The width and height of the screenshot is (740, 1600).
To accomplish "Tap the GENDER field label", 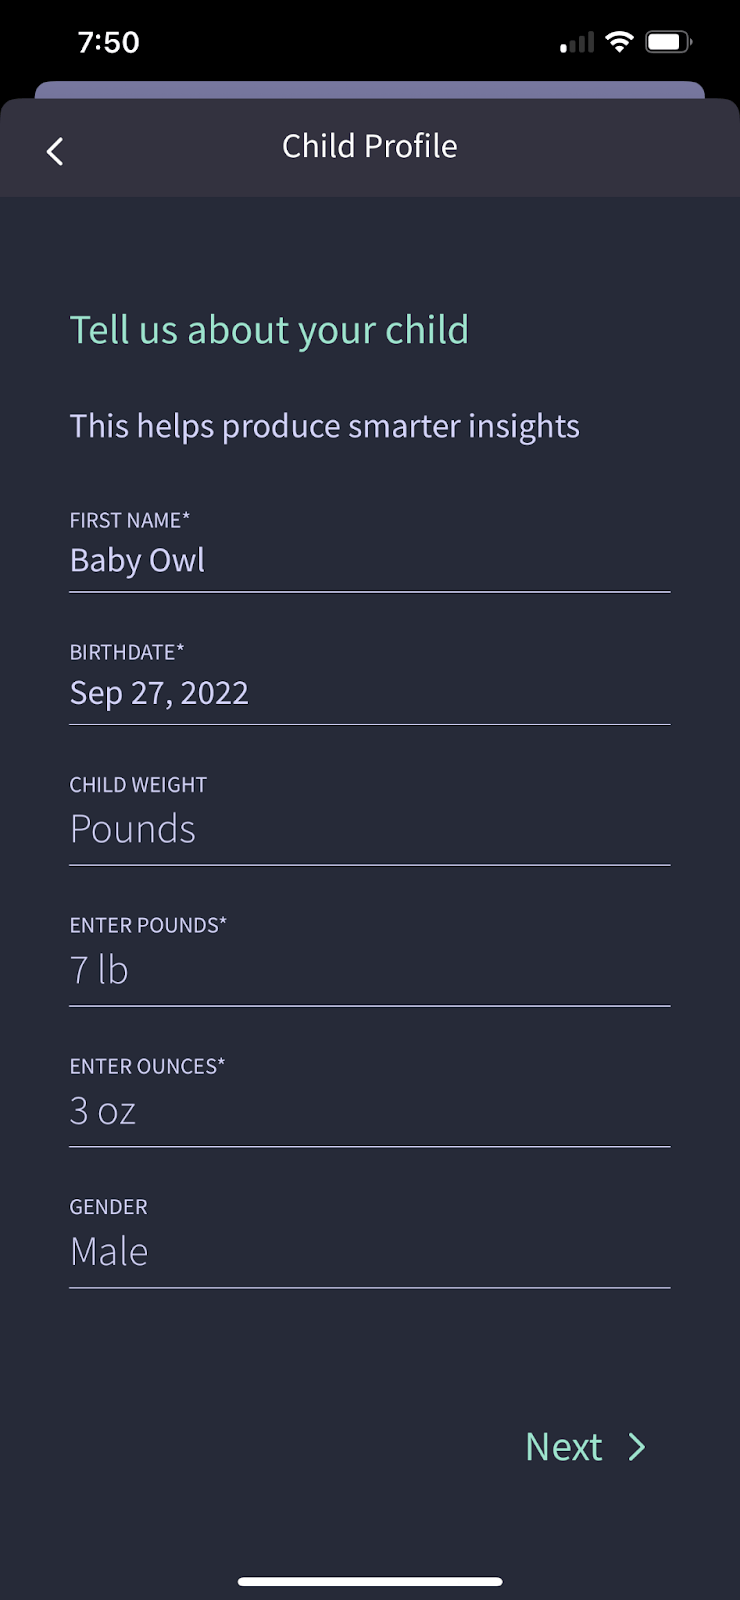I will coord(108,1207).
